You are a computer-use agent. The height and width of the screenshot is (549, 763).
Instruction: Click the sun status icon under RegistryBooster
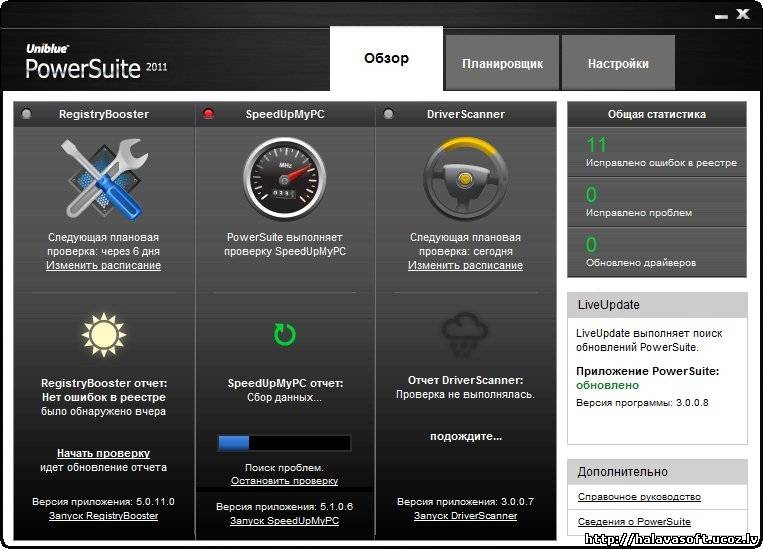click(103, 333)
